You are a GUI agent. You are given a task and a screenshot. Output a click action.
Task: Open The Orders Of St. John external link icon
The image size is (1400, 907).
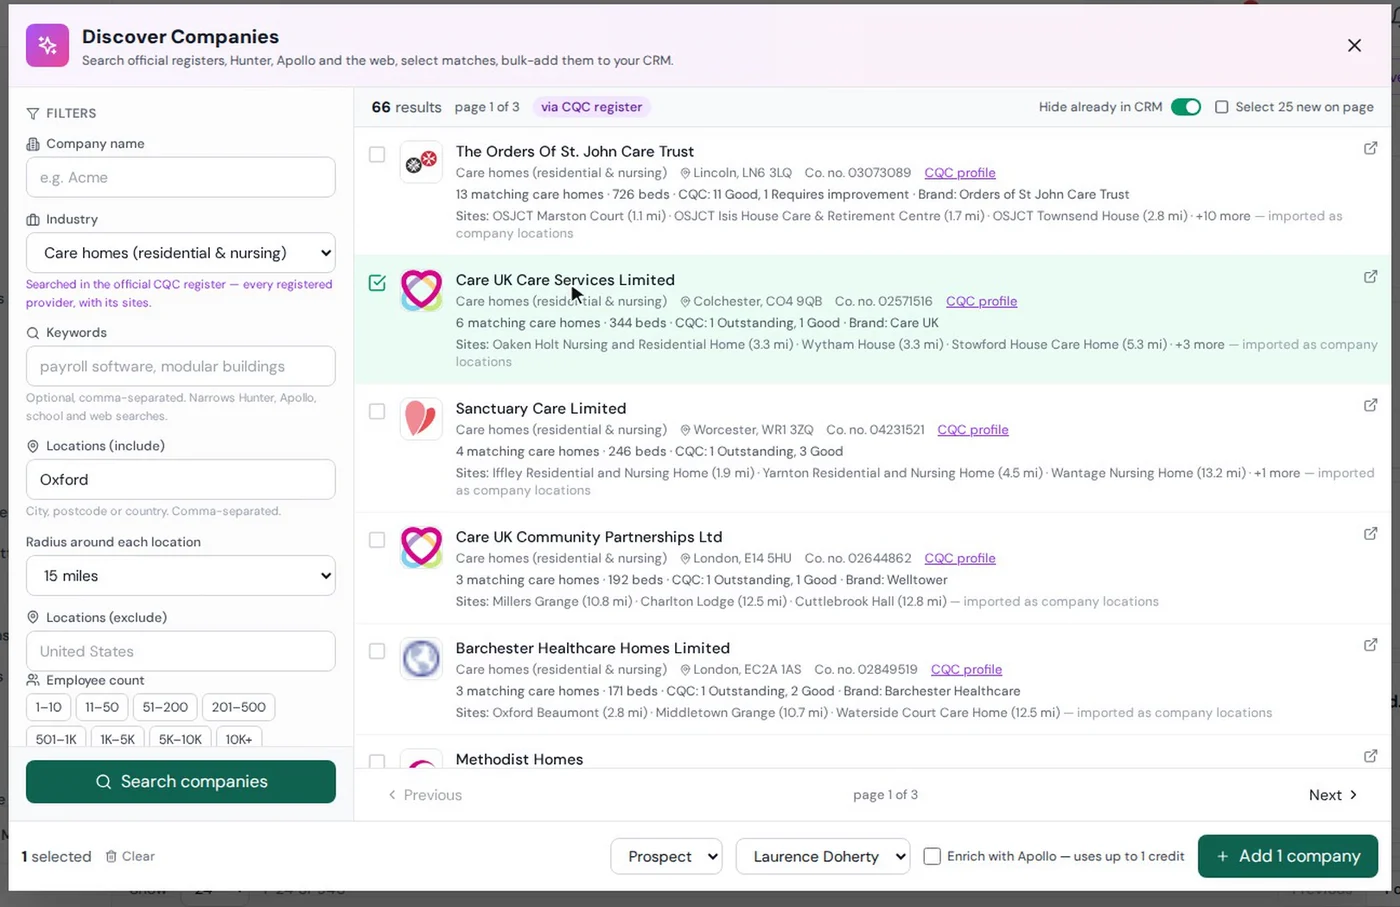[x=1370, y=148]
